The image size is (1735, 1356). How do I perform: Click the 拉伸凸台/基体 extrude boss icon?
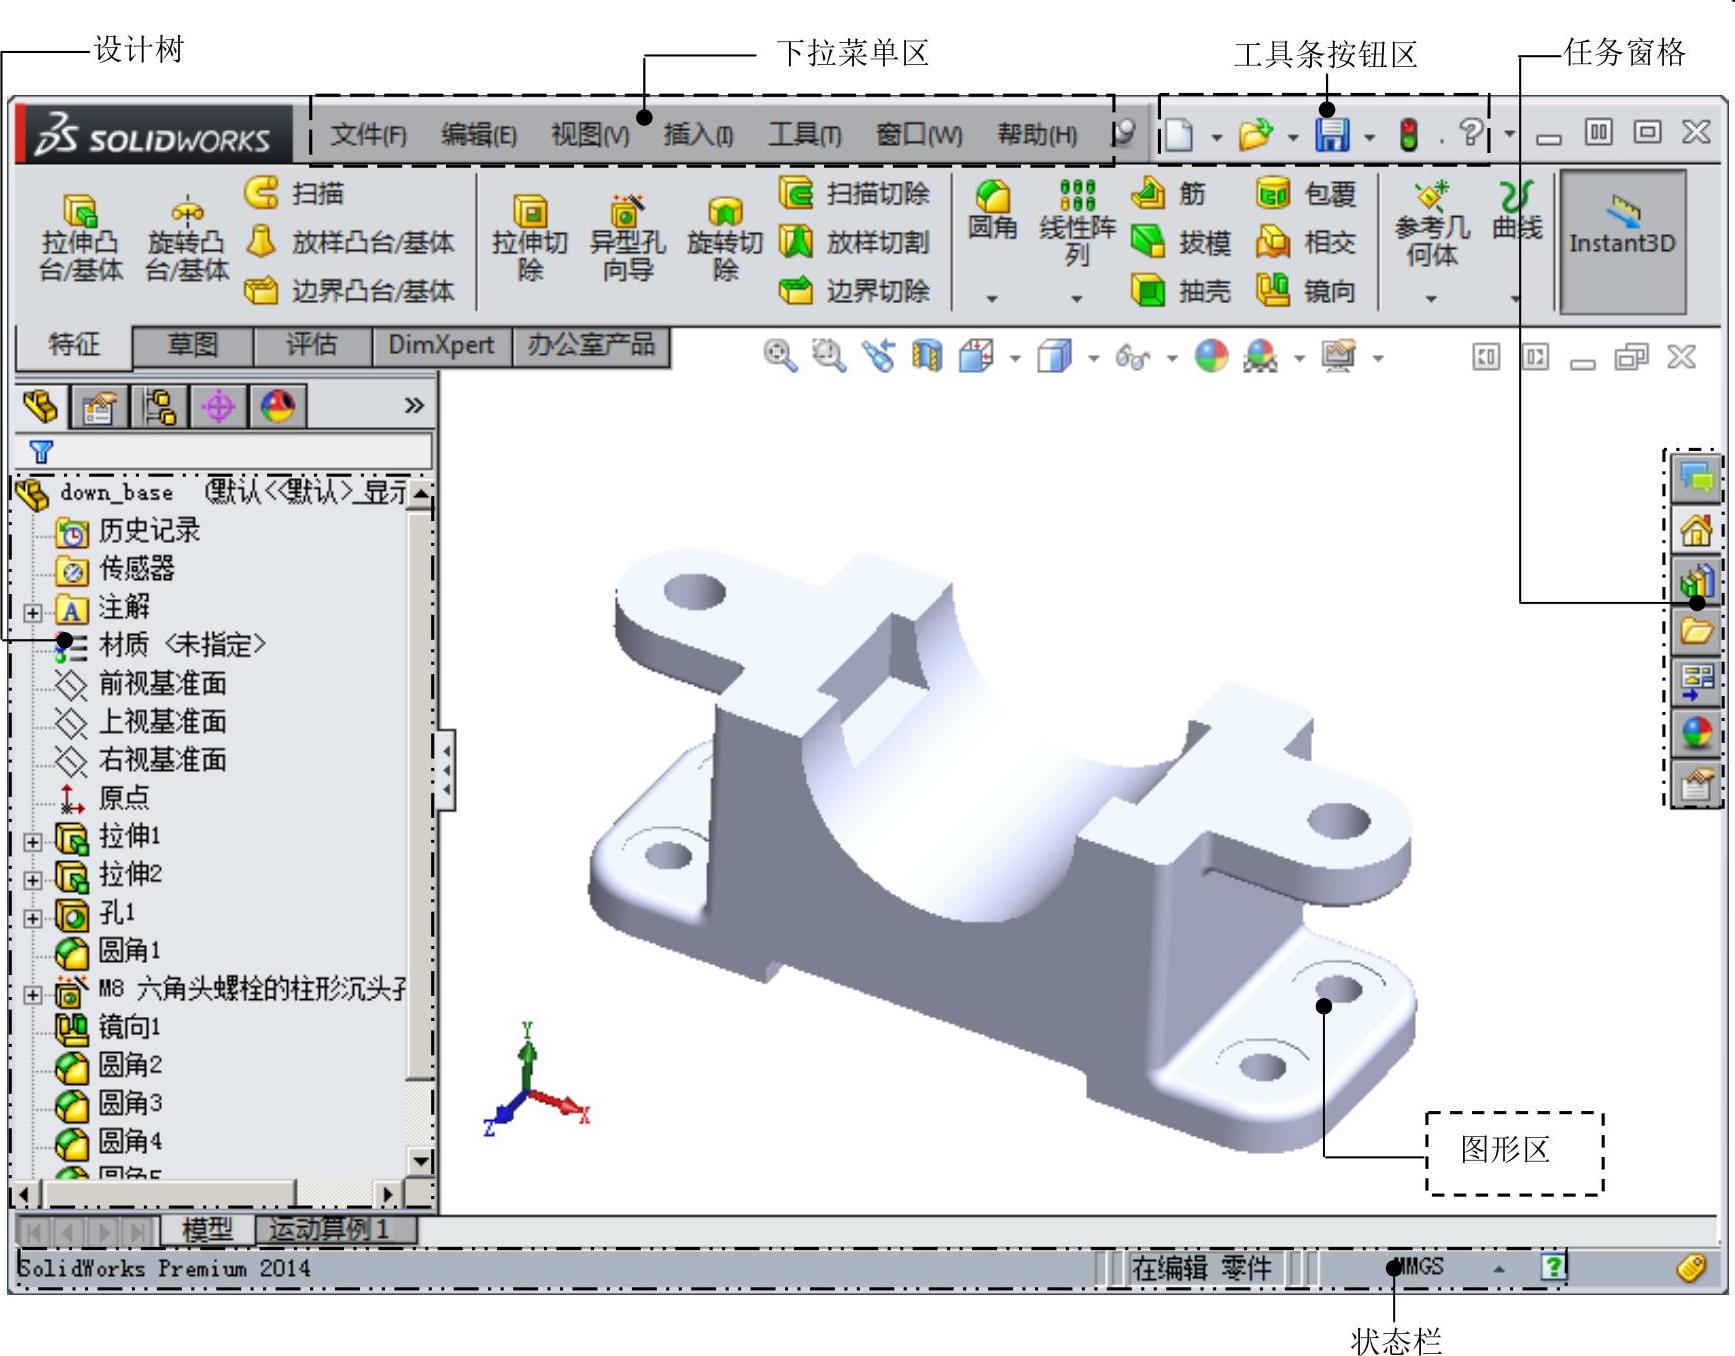[x=80, y=212]
